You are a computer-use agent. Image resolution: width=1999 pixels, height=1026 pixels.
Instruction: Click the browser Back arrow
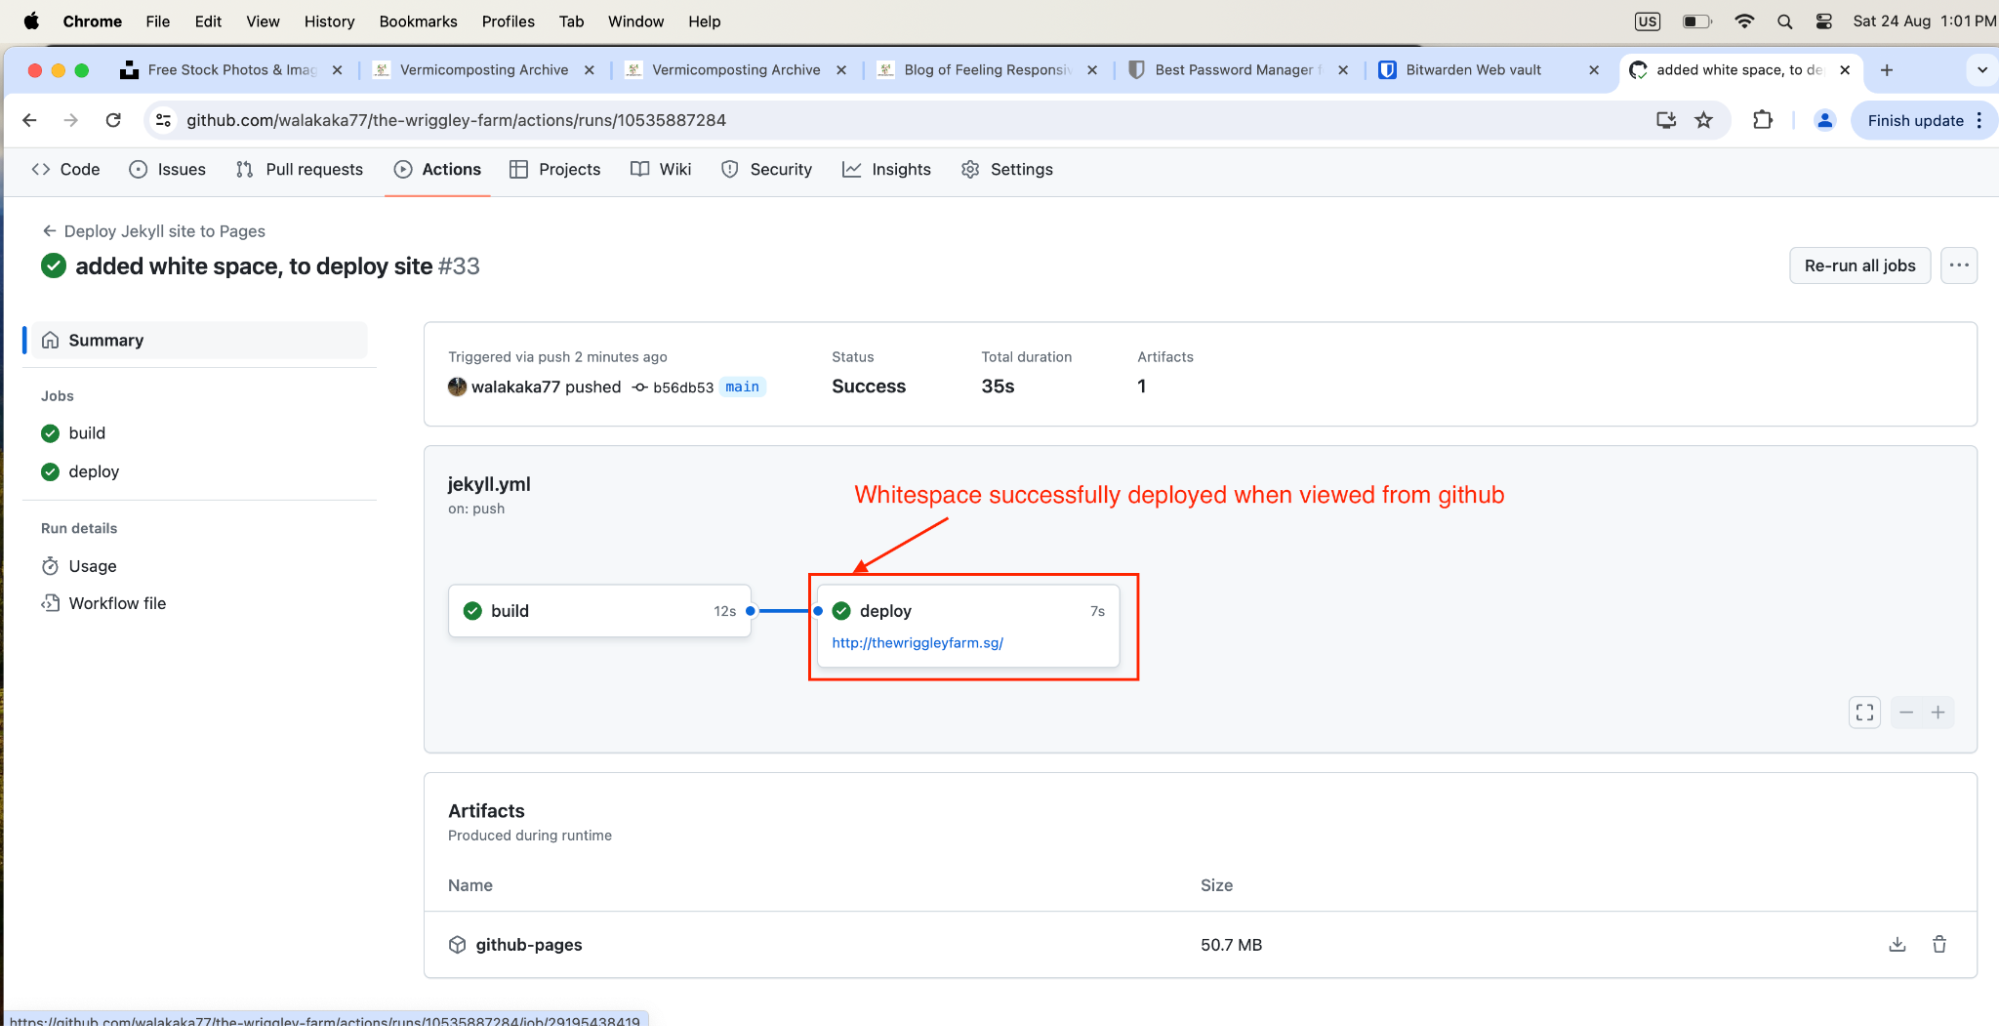[x=30, y=120]
